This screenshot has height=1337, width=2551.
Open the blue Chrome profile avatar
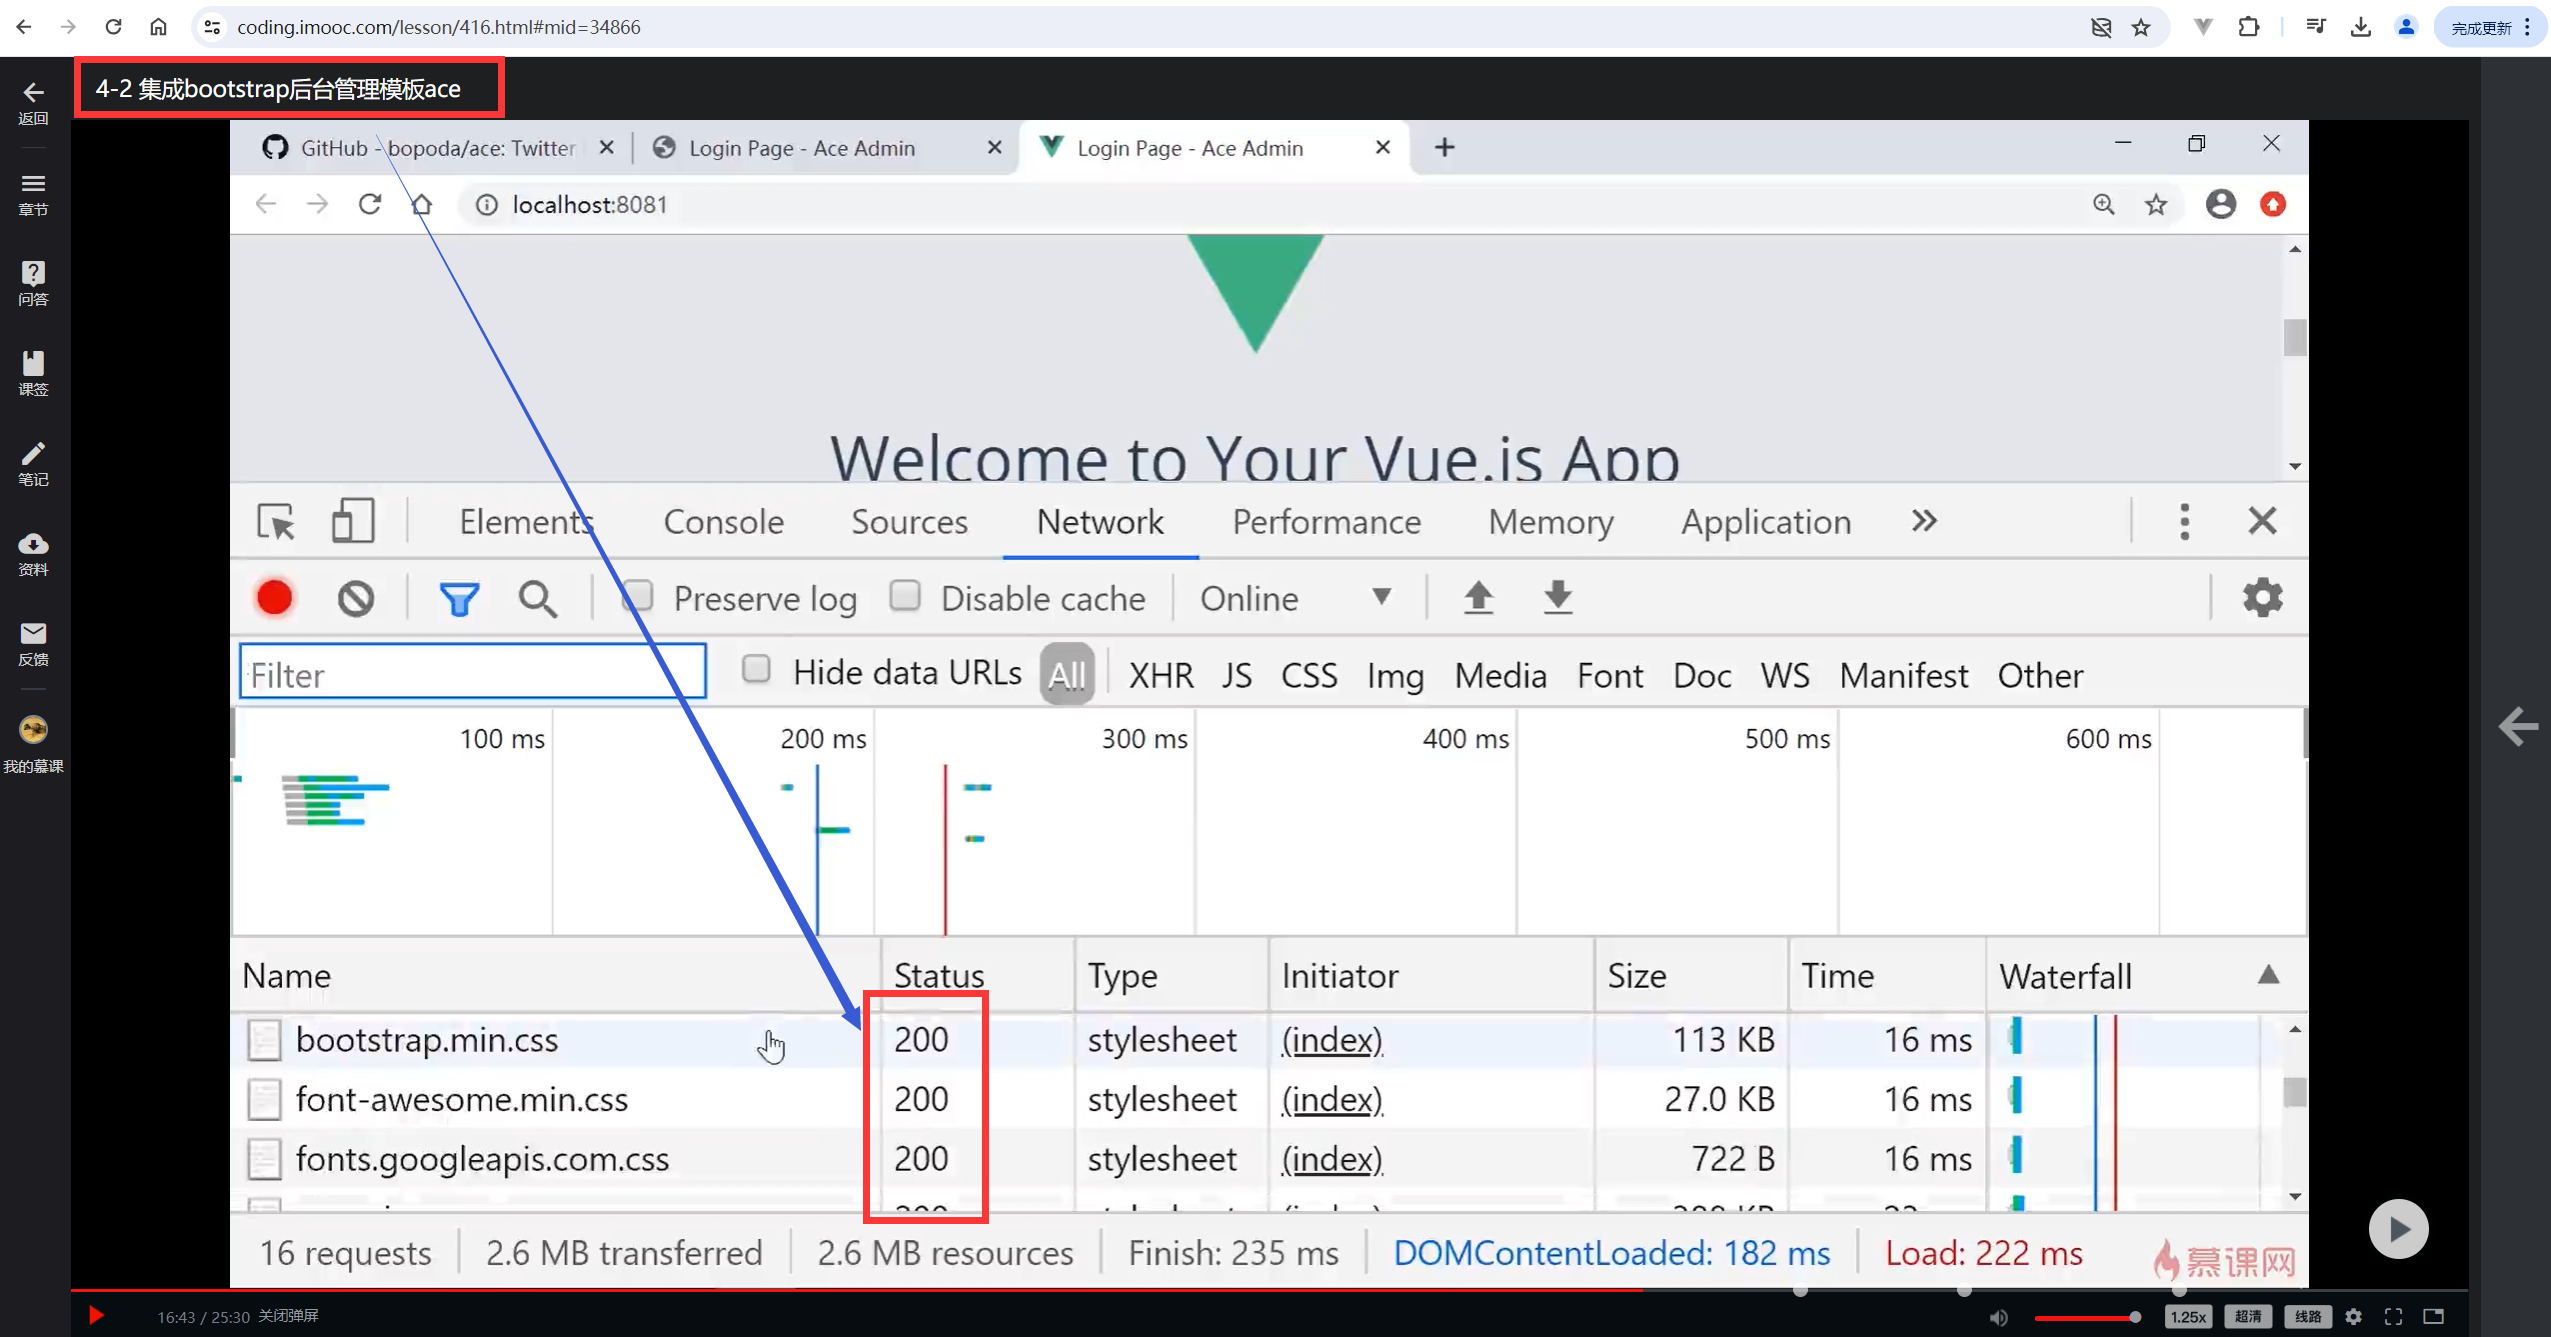tap(2407, 27)
